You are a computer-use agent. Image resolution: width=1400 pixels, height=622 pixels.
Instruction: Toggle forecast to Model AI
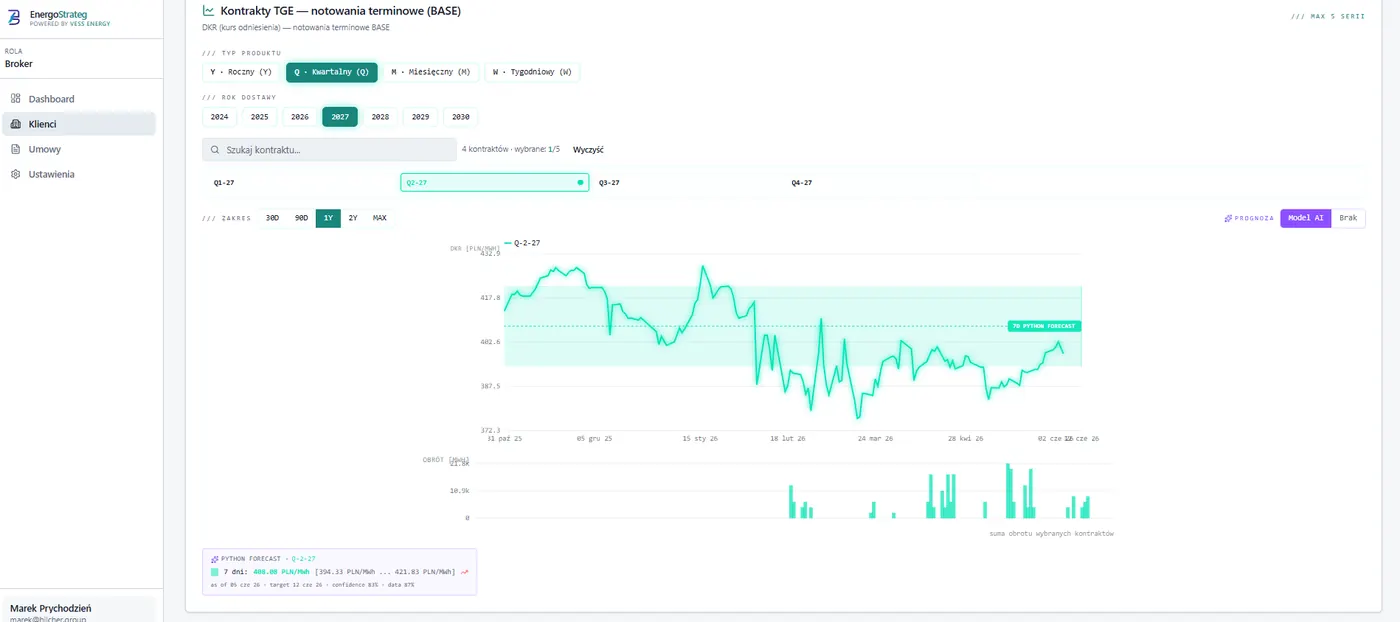(x=1305, y=218)
